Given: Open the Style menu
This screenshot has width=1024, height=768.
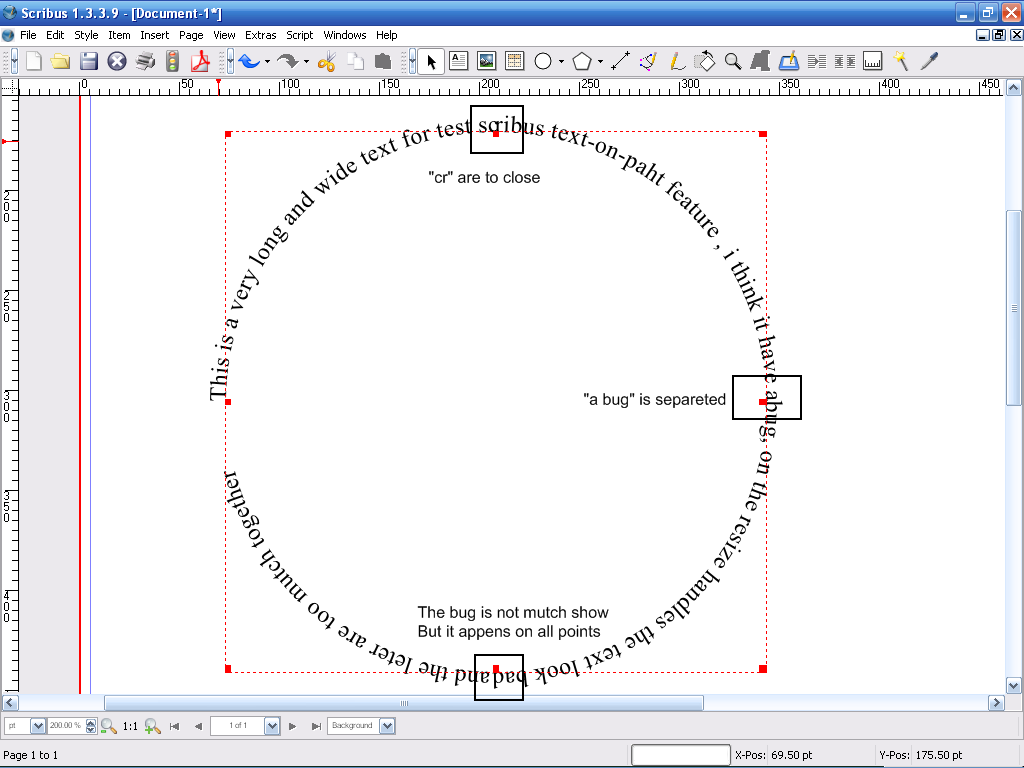Looking at the screenshot, I should click(x=86, y=35).
